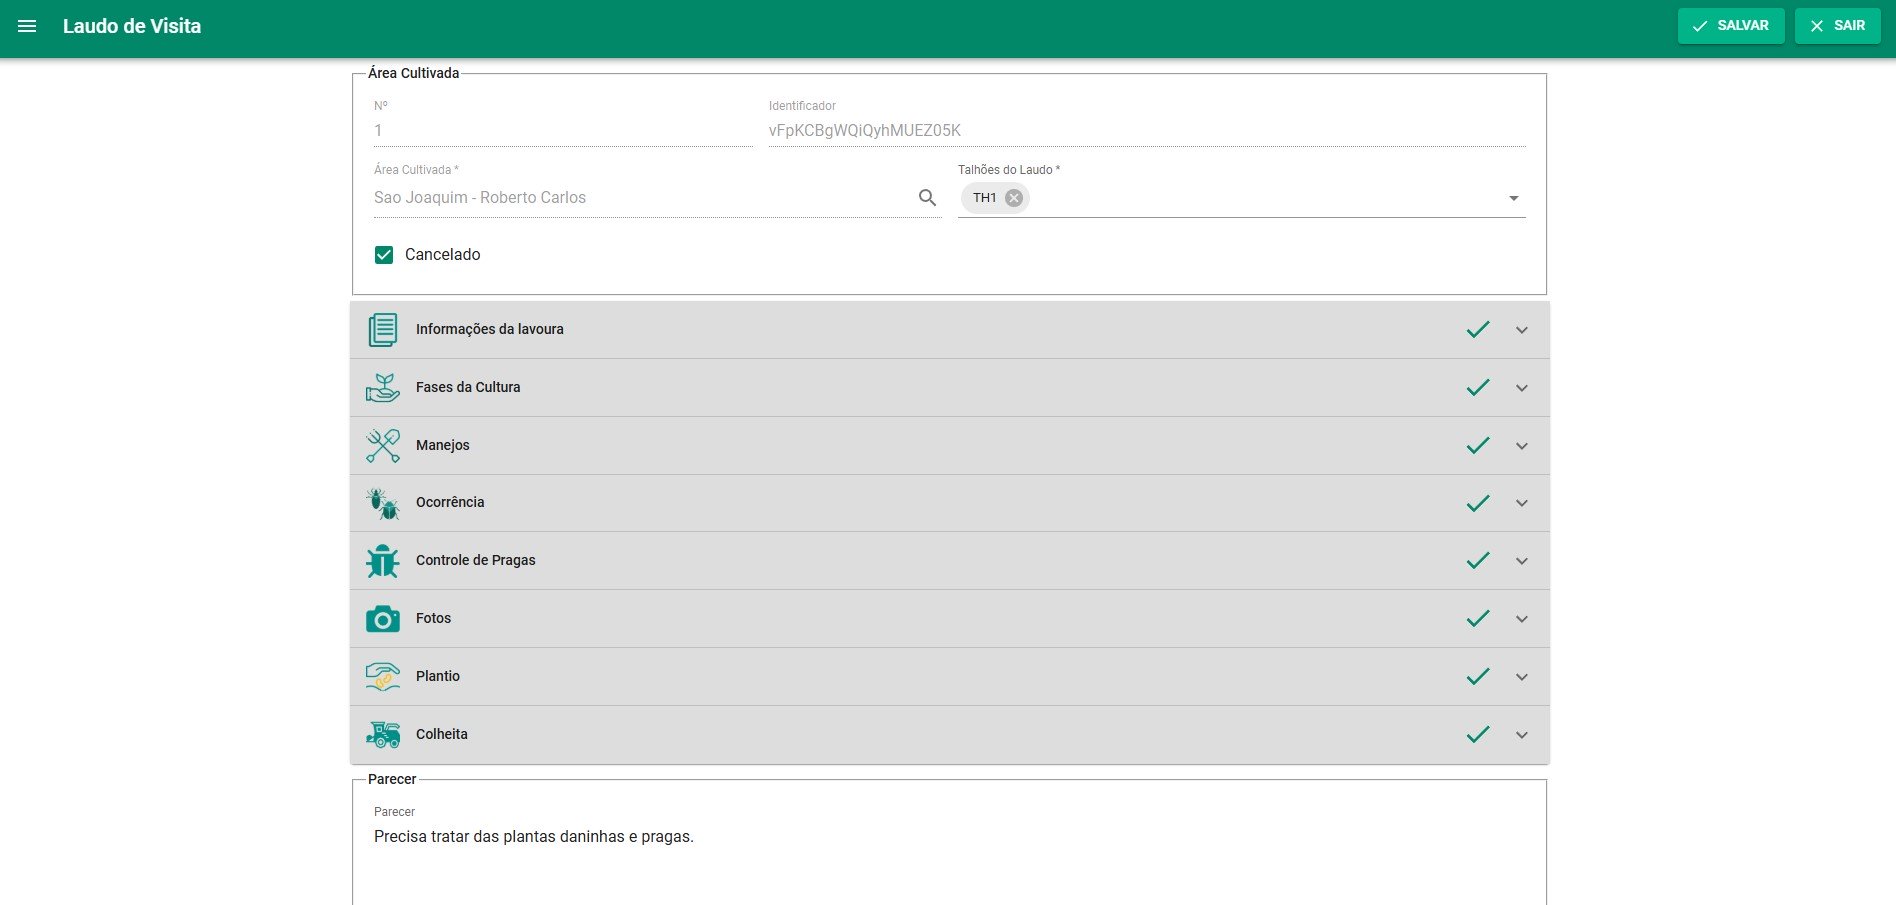Viewport: 1896px width, 905px height.
Task: Remove the TH1 chip from Talhões
Action: click(1013, 198)
